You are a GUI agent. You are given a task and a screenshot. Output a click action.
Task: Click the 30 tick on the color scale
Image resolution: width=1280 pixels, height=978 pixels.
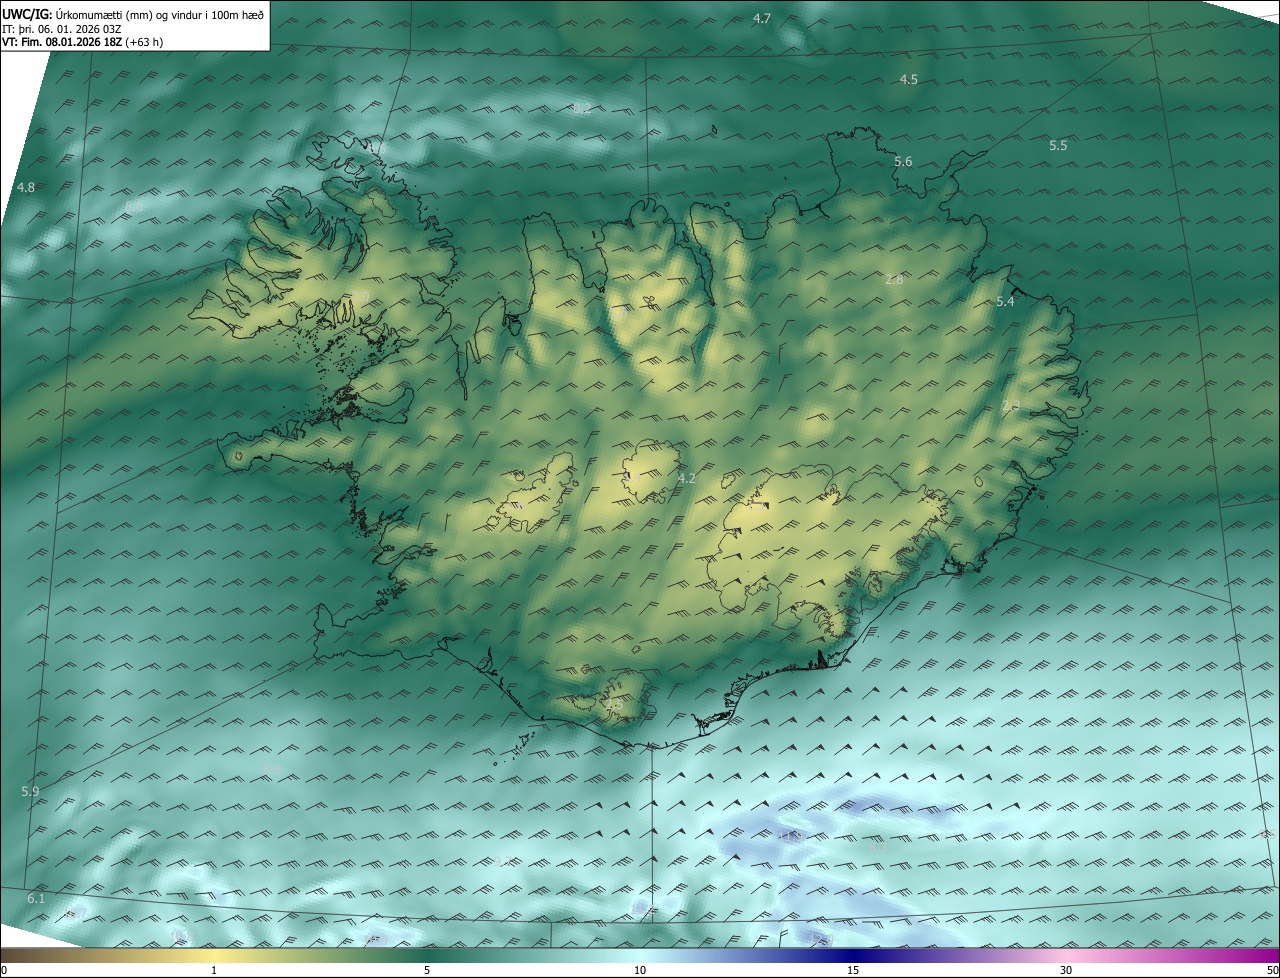pyautogui.click(x=1066, y=970)
